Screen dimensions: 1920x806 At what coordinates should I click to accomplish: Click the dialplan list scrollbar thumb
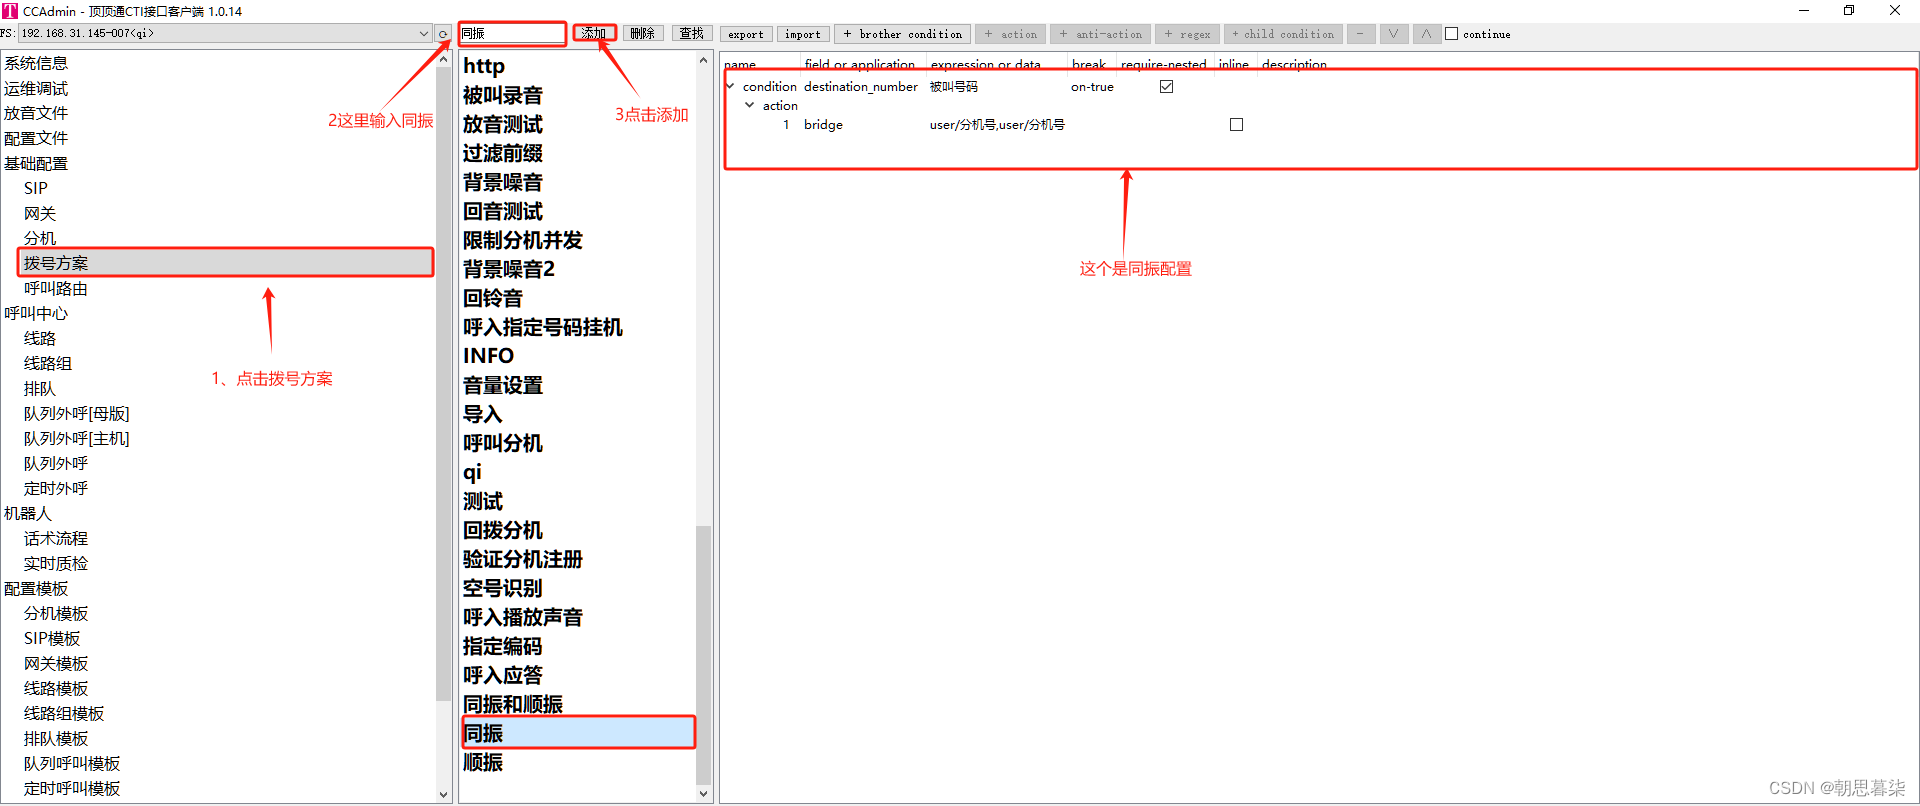703,655
